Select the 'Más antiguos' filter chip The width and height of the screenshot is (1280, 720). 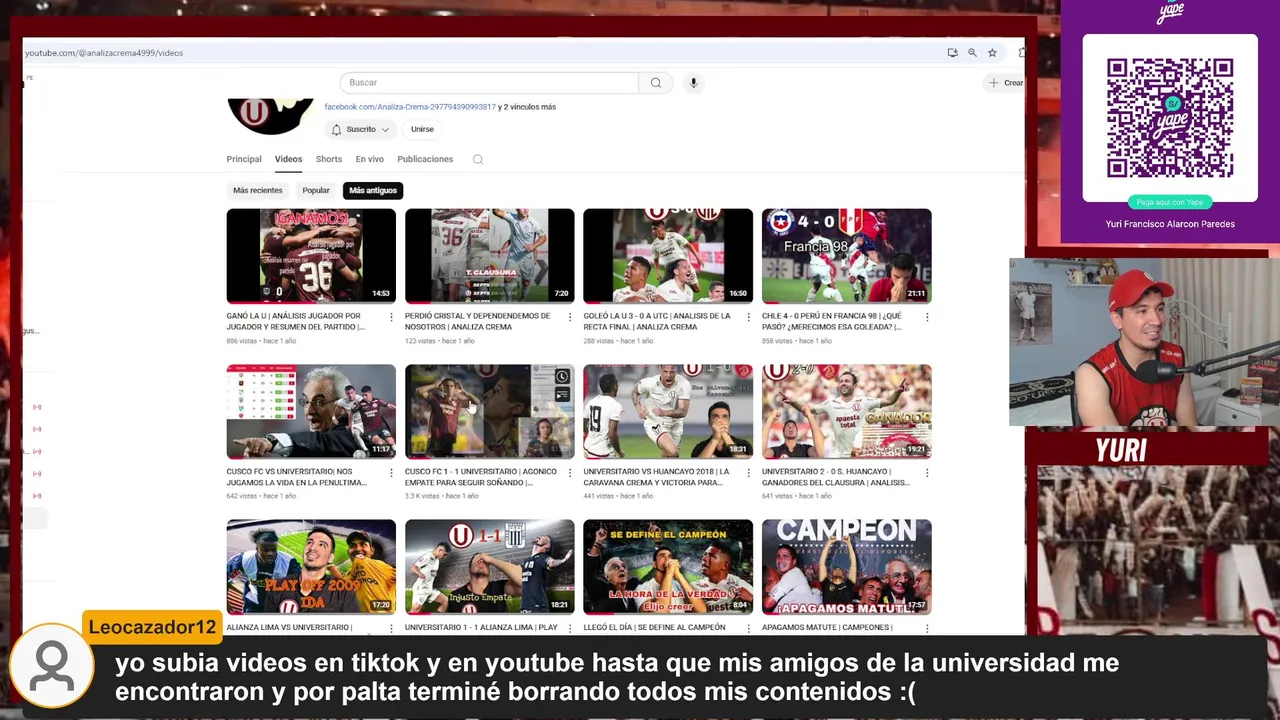[x=373, y=190]
